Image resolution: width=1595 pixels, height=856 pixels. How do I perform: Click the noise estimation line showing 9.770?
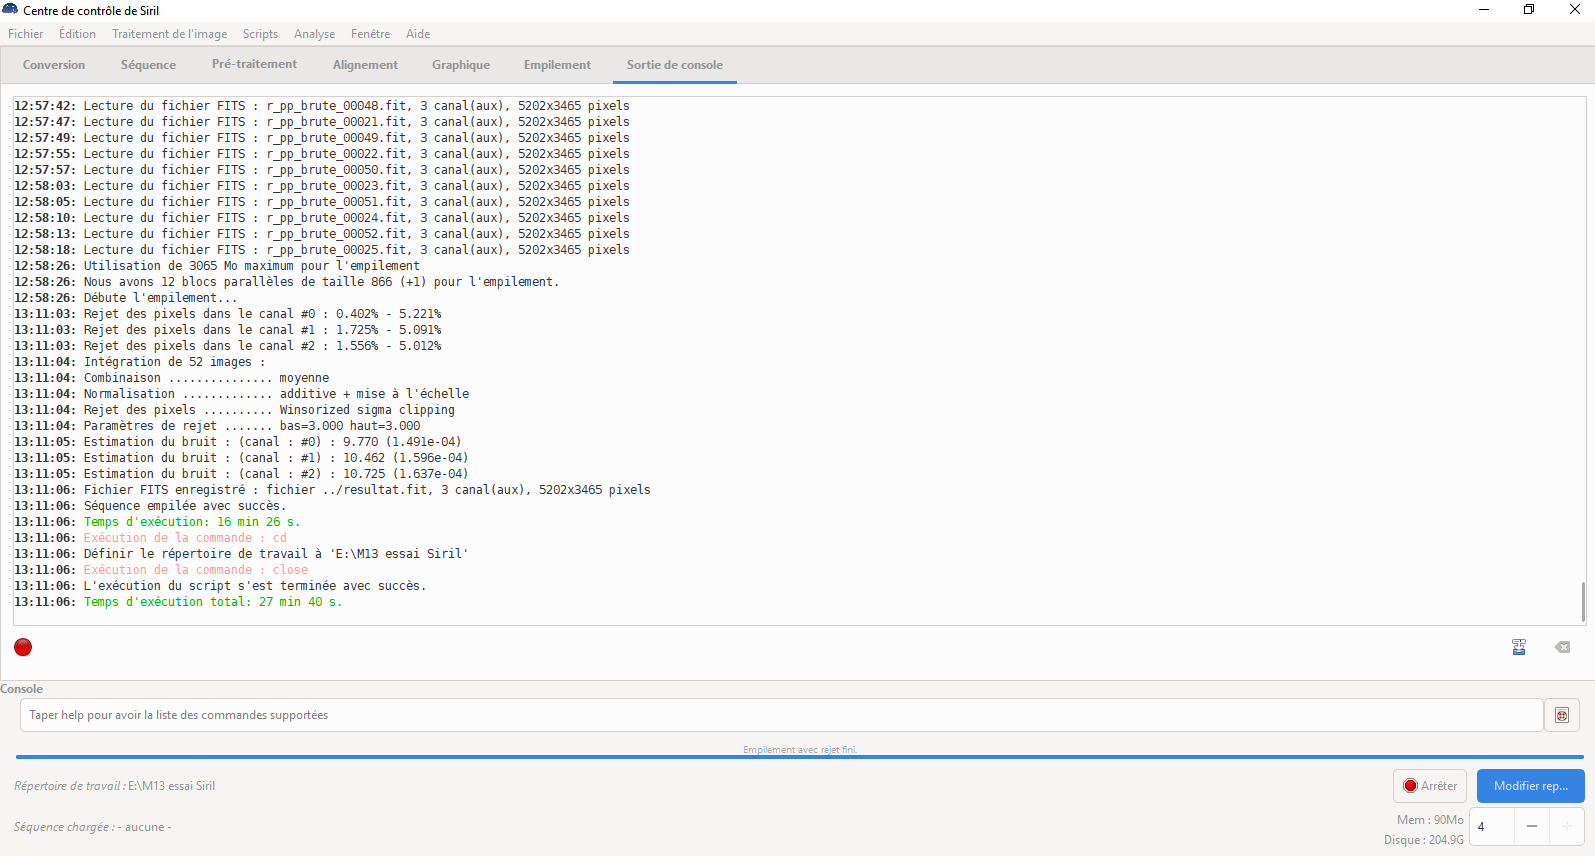point(238,442)
